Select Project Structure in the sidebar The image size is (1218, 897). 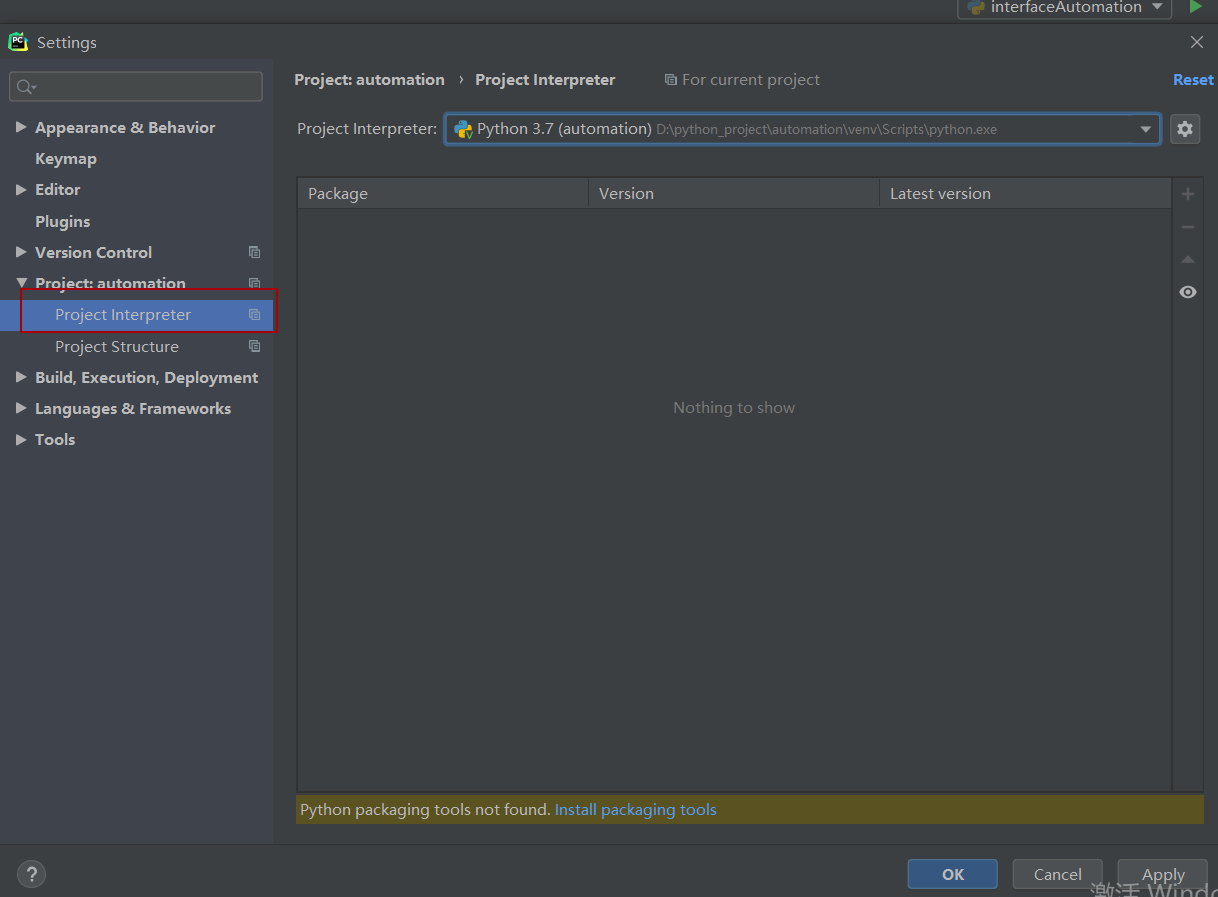tap(117, 346)
